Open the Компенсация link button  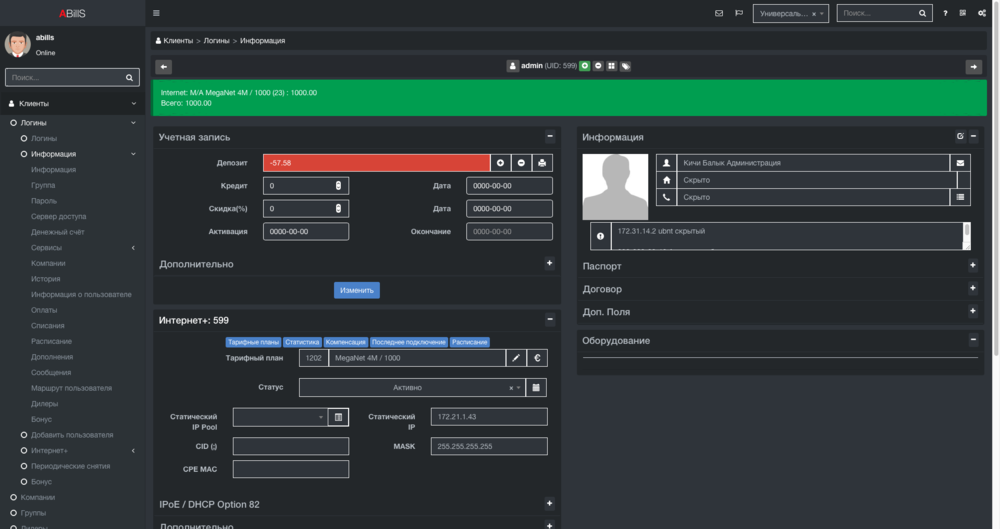click(x=346, y=342)
